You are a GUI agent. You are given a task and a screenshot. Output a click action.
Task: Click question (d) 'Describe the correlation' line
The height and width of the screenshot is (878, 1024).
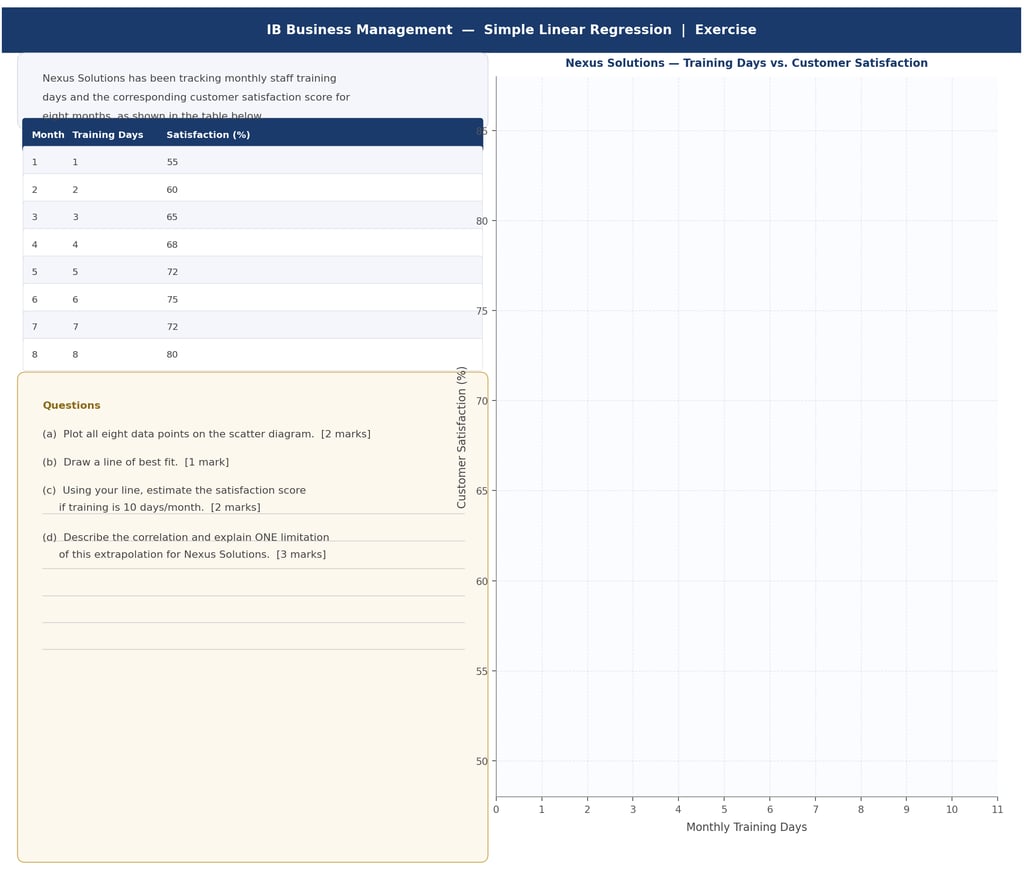(x=186, y=537)
